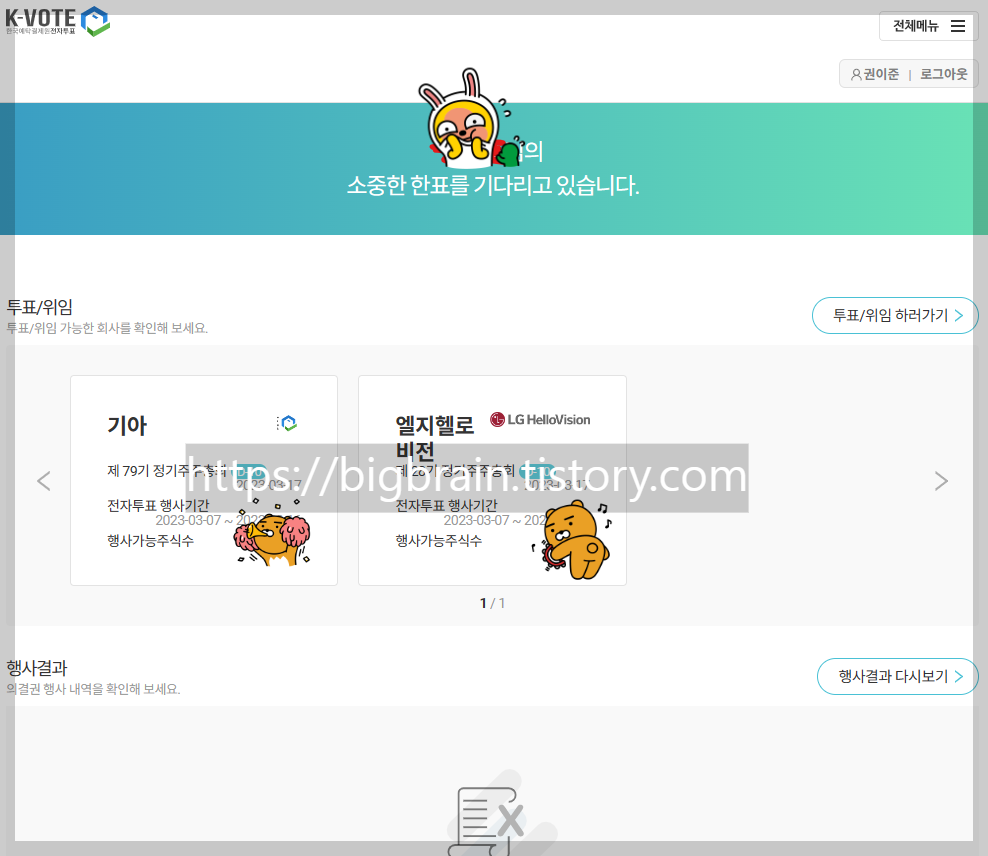Click the LG HelloVision logo

point(541,419)
